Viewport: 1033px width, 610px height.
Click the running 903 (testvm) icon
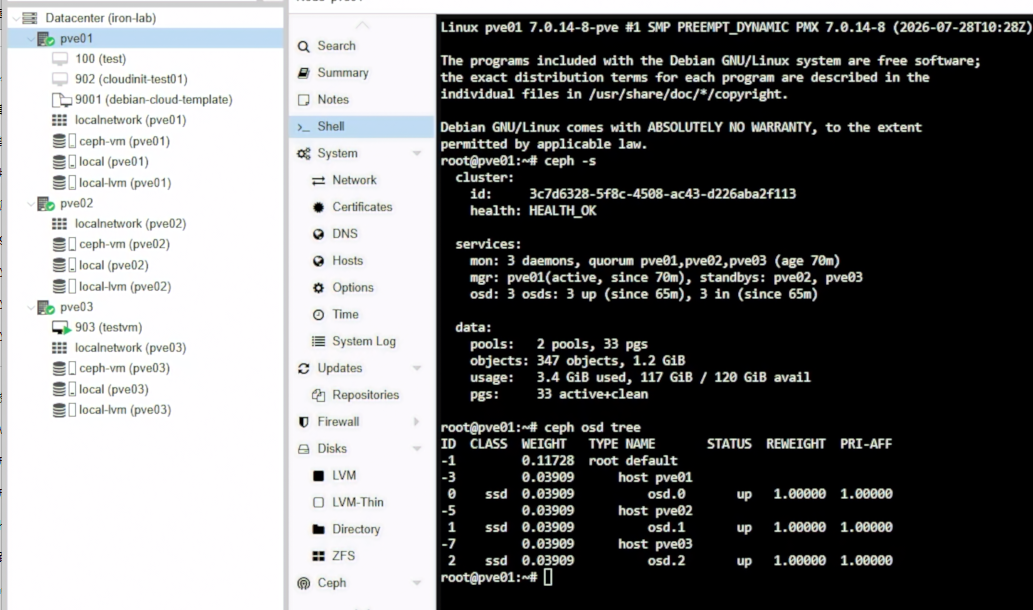click(61, 327)
